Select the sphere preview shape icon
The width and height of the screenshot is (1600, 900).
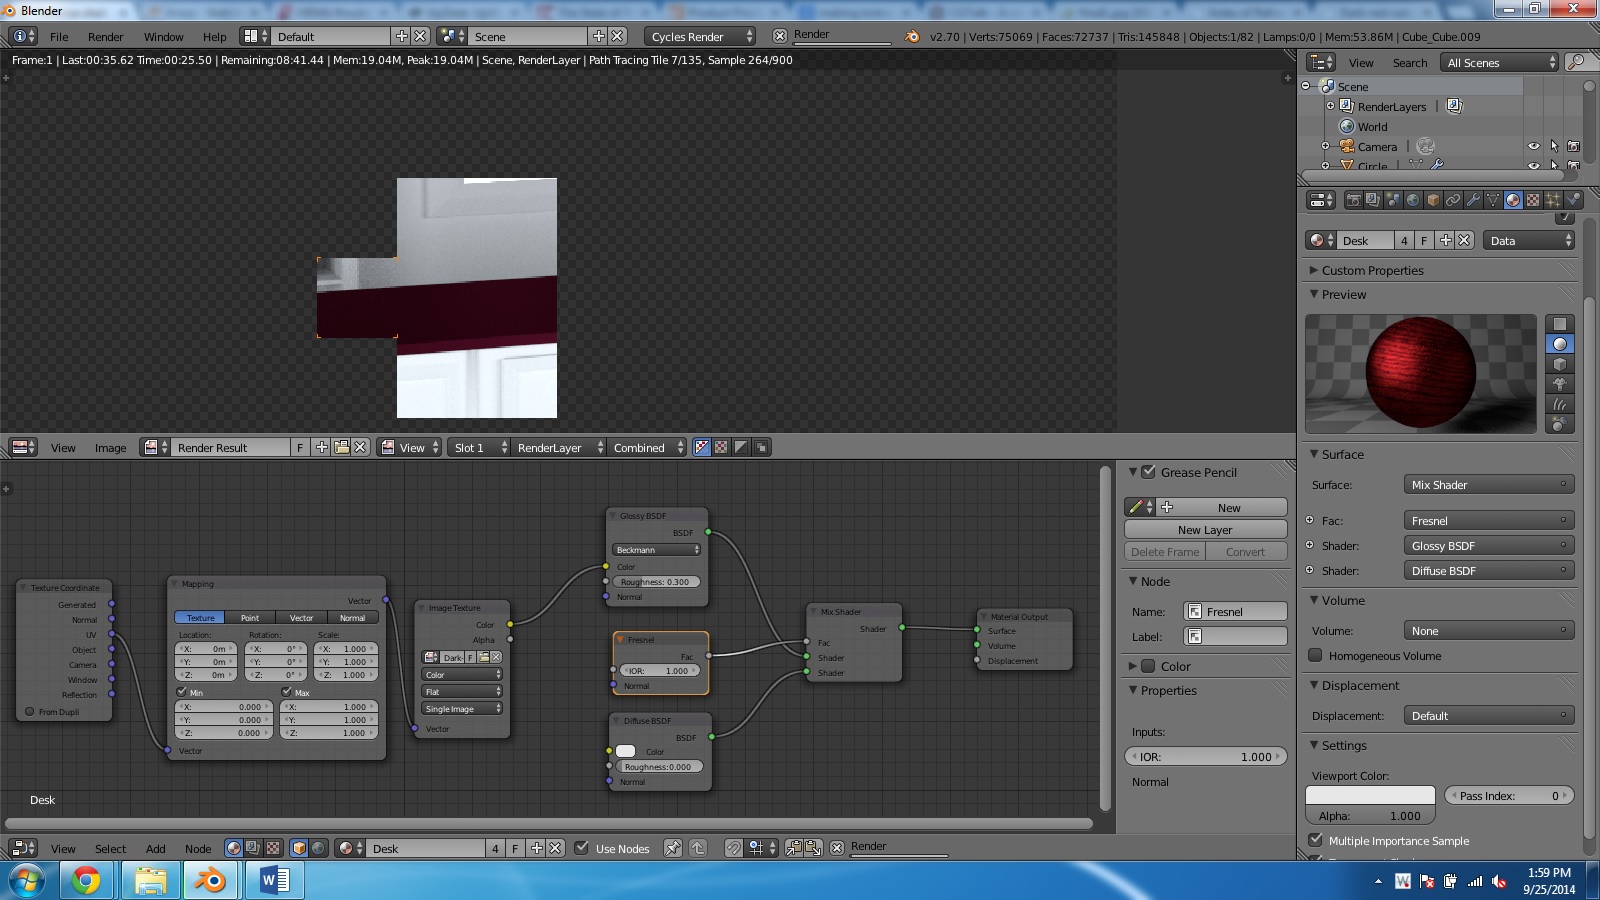1559,344
